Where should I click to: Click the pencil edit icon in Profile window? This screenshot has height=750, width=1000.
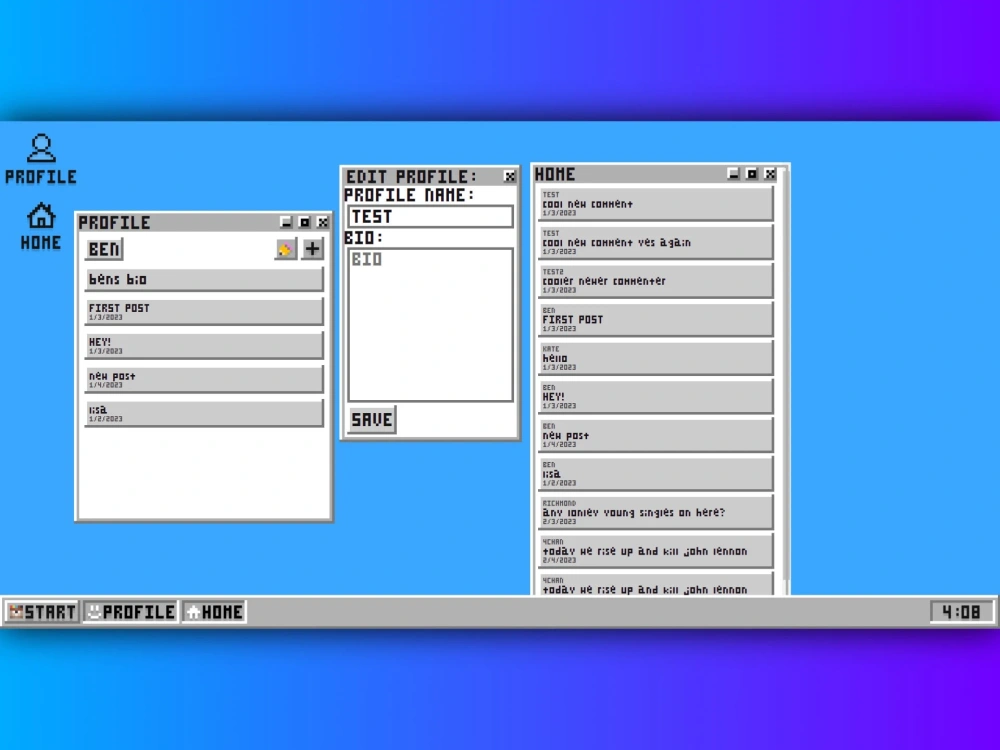(x=286, y=249)
